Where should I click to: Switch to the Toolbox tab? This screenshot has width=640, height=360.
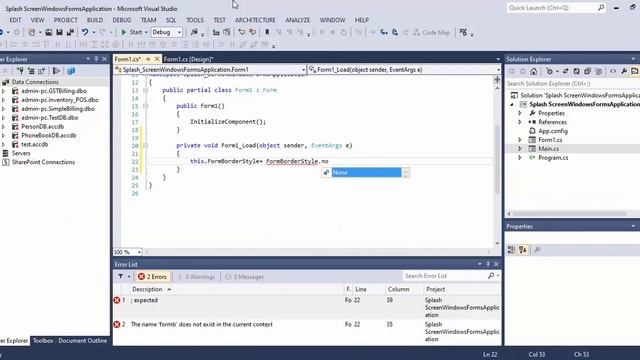pos(43,340)
